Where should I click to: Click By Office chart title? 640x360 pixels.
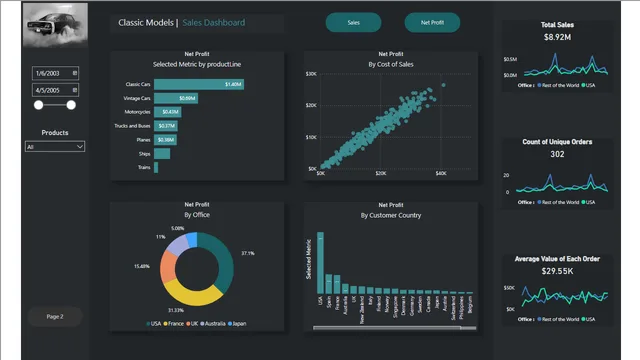(197, 215)
